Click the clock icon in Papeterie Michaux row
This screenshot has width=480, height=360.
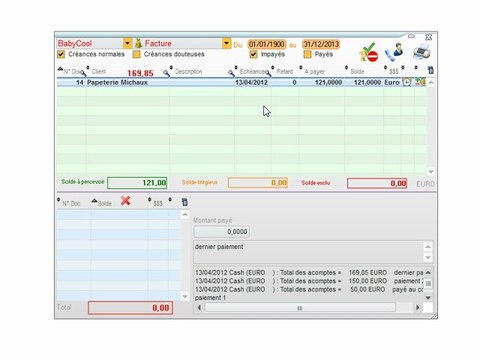point(407,82)
